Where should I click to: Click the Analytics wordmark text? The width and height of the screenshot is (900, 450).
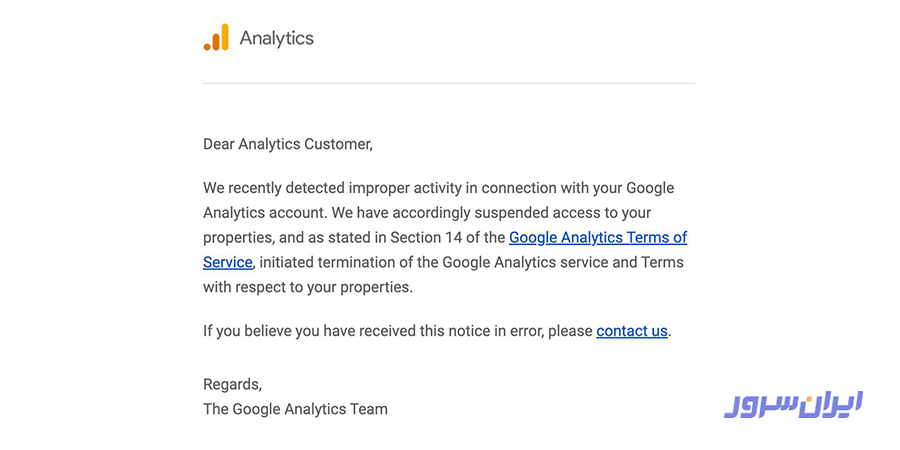coord(277,38)
